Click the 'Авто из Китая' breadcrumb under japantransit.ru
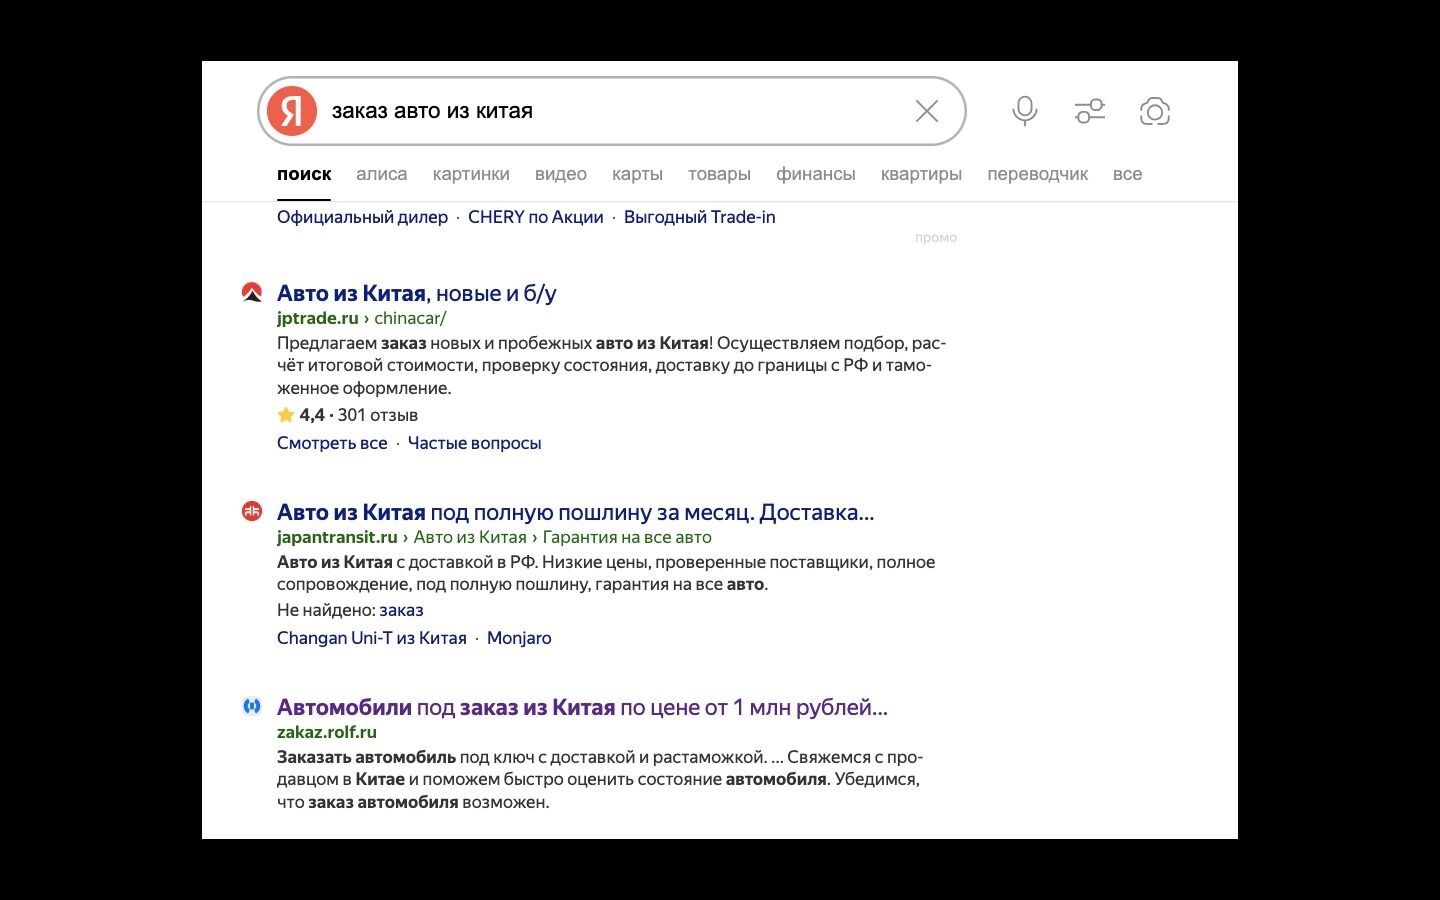Screen dimensions: 1440x900 coord(470,537)
